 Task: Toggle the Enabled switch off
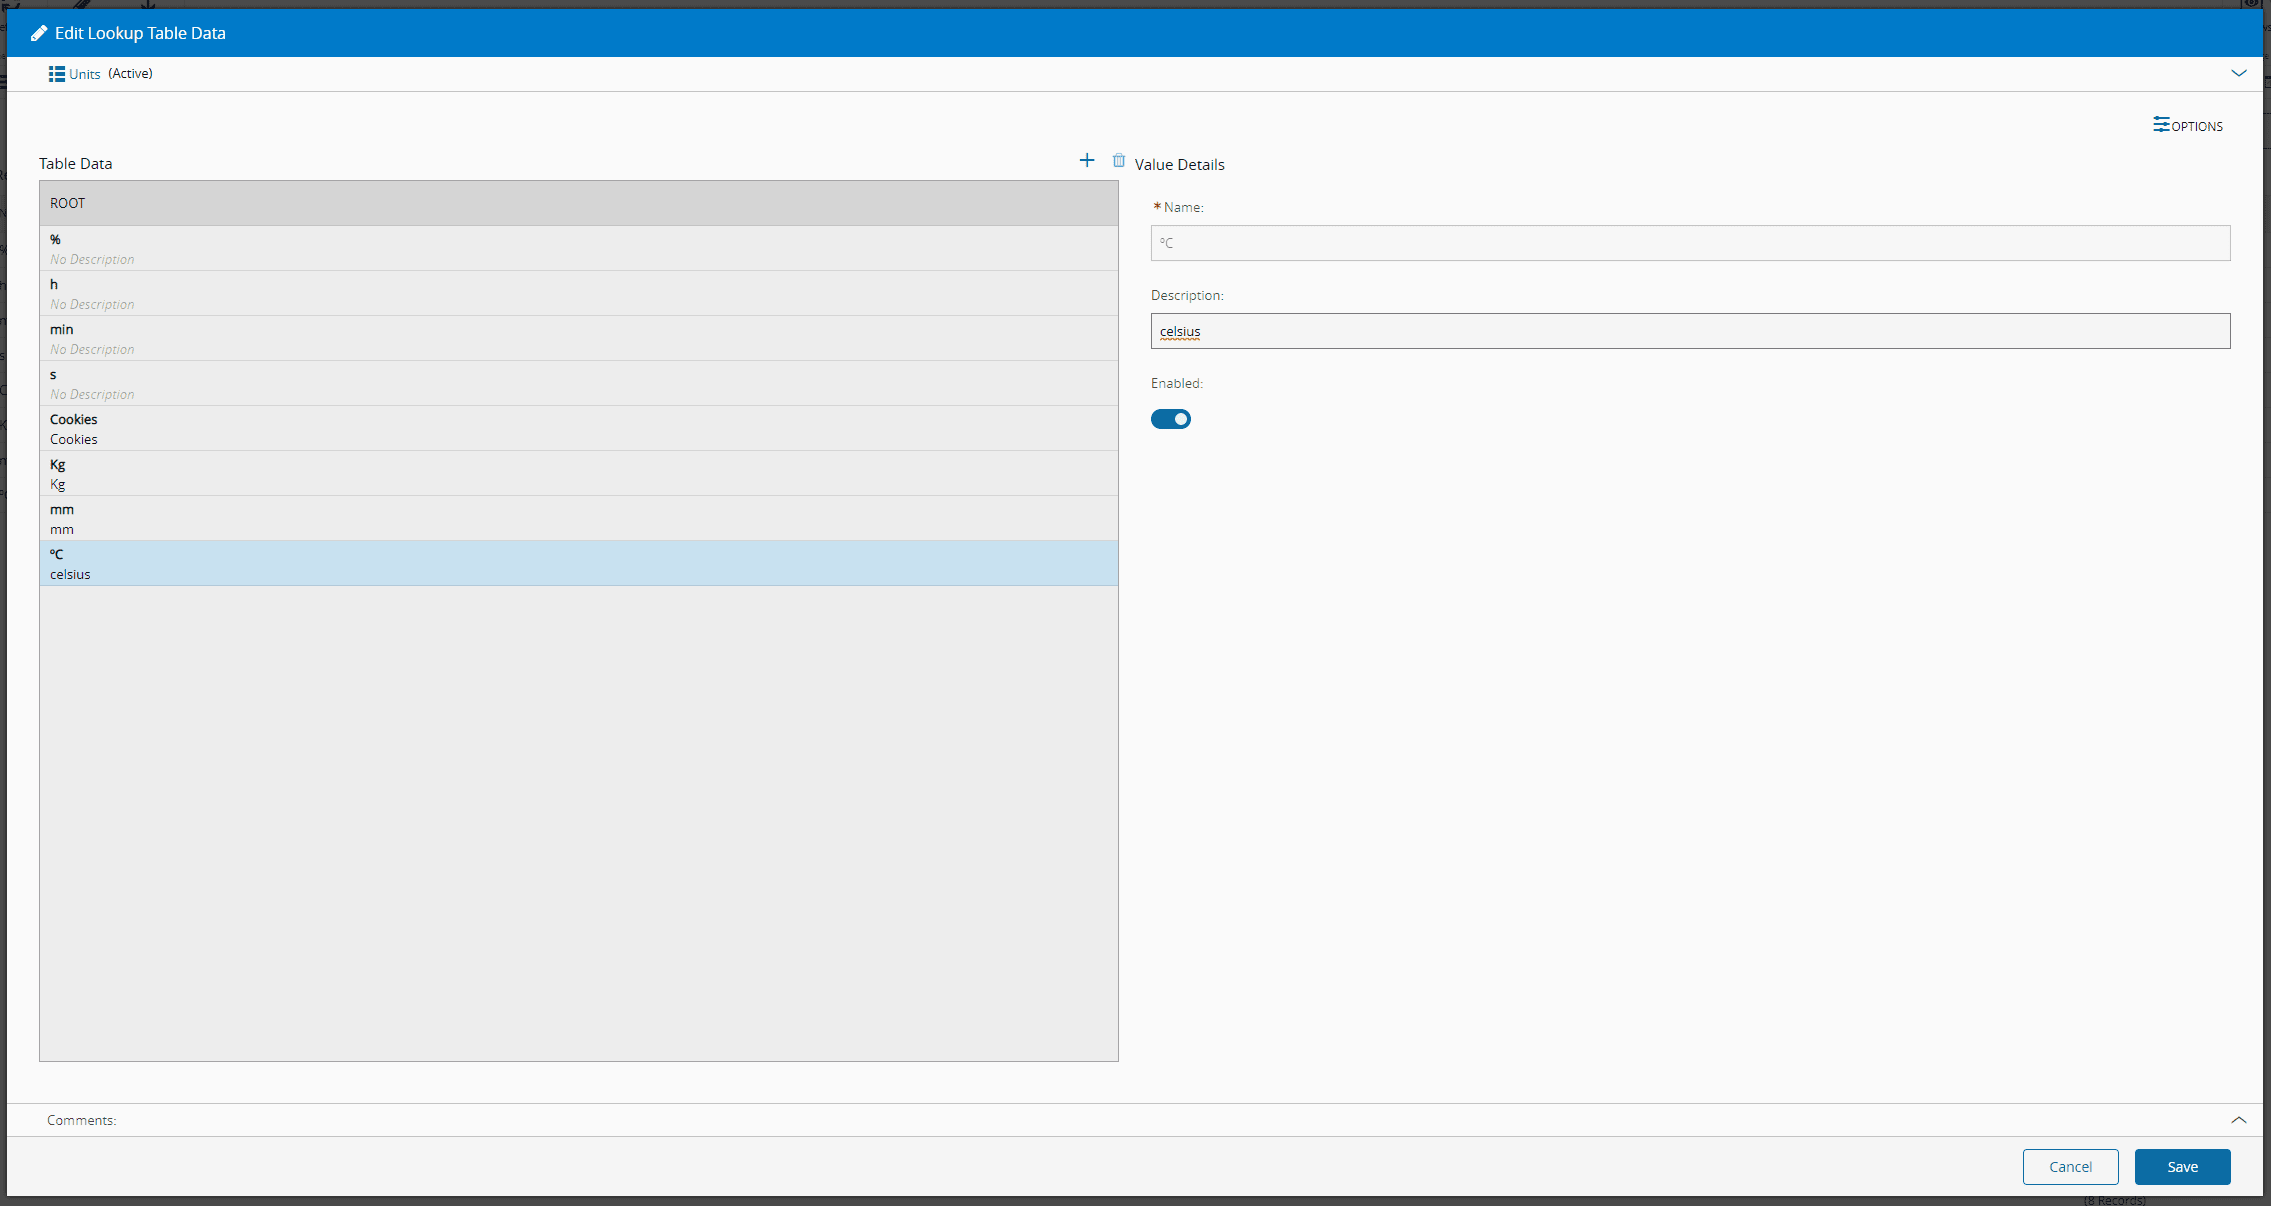[1171, 419]
